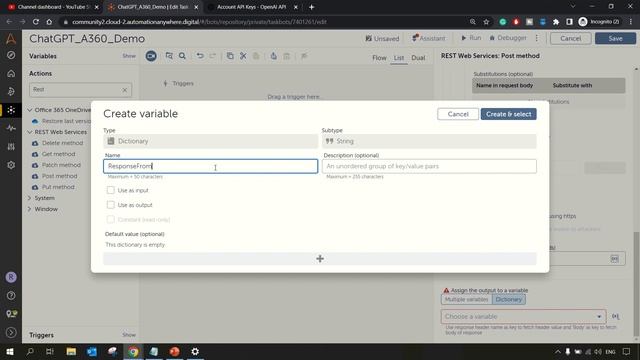Open the Type Dictionary dropdown
Viewport: 640px width, 360px height.
(210, 141)
